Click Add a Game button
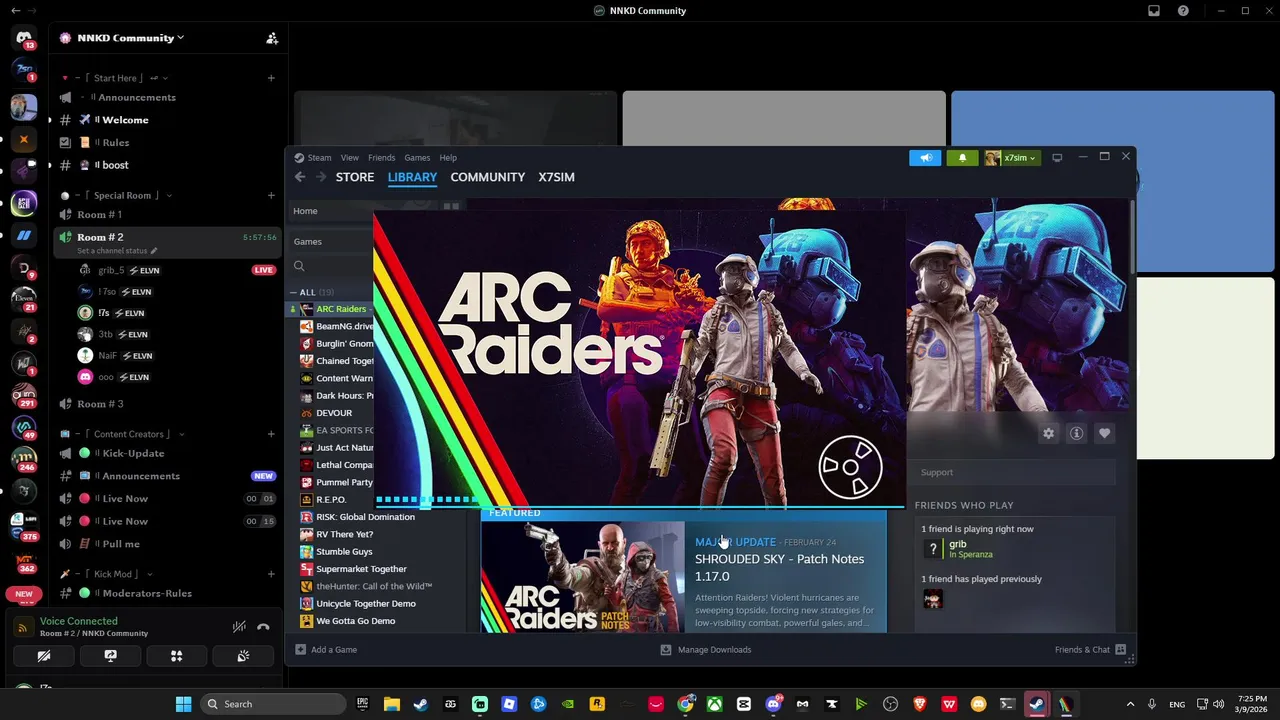The height and width of the screenshot is (720, 1280). 326,650
